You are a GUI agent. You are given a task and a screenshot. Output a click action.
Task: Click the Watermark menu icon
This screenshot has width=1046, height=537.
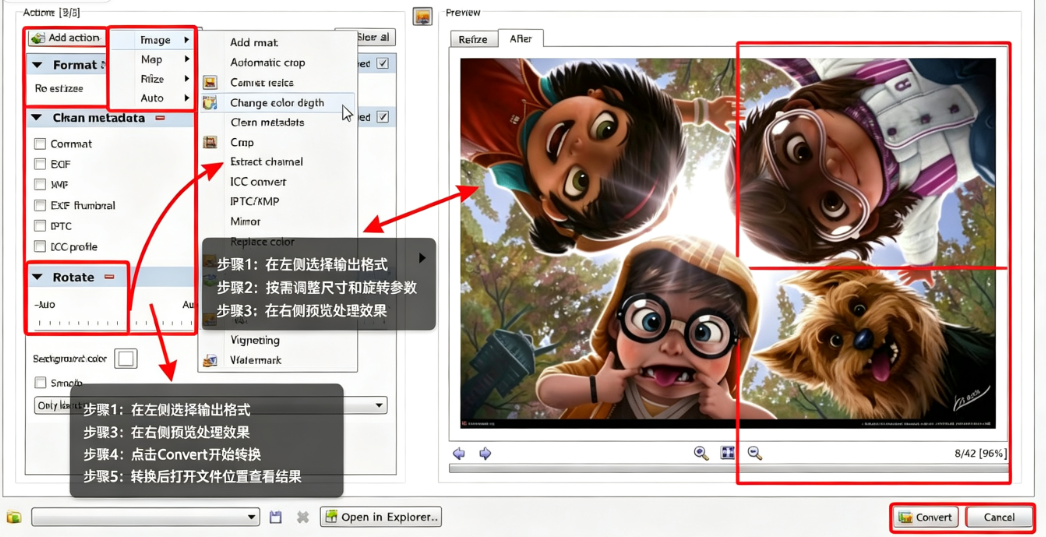[x=210, y=360]
